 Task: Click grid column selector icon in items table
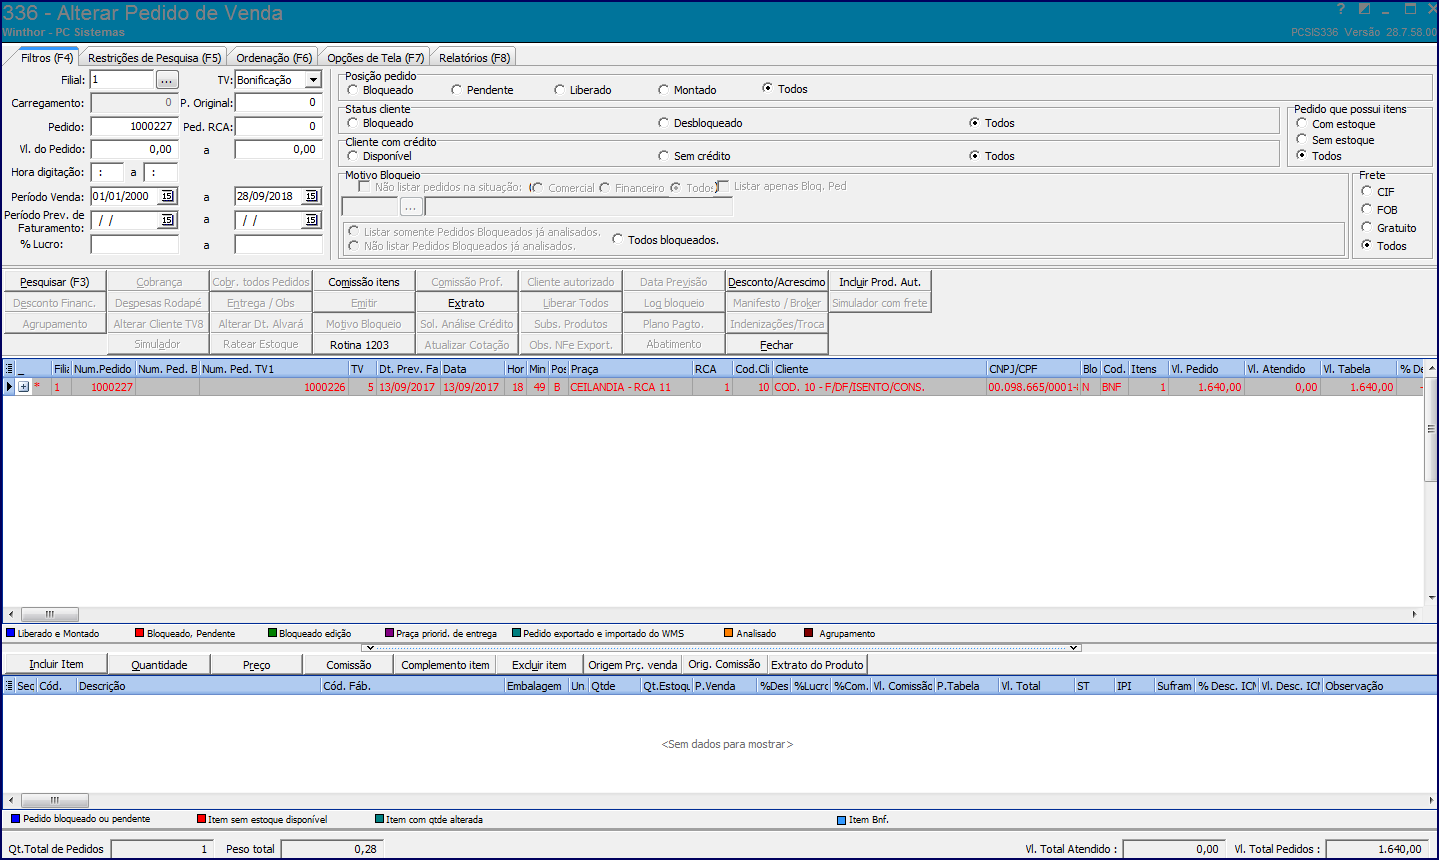click(x=9, y=686)
